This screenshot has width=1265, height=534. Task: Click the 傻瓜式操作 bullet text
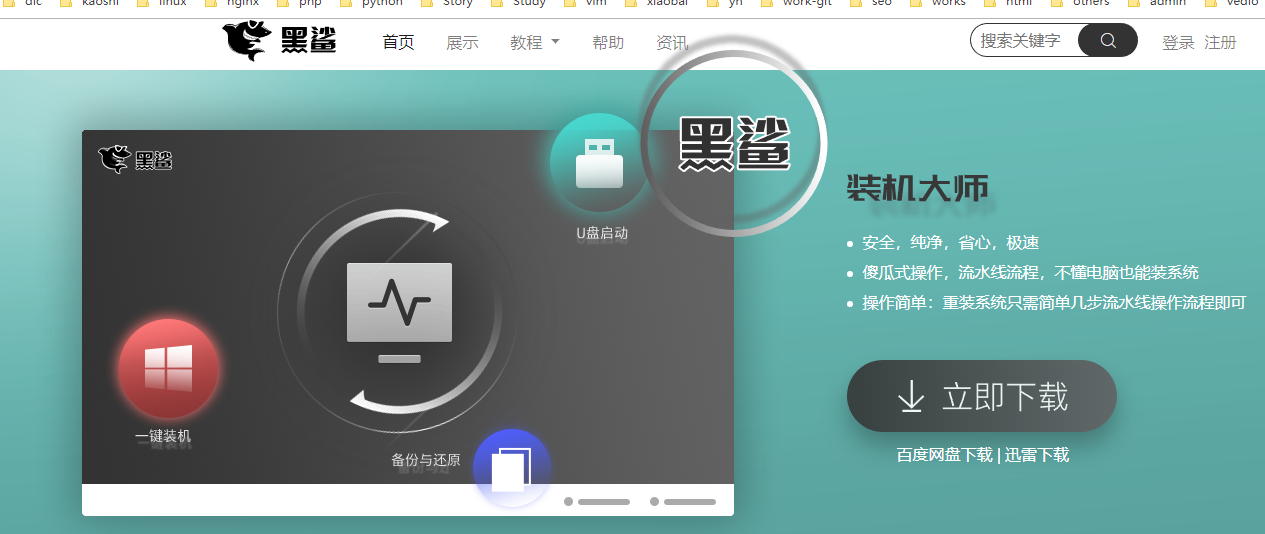[x=1030, y=272]
